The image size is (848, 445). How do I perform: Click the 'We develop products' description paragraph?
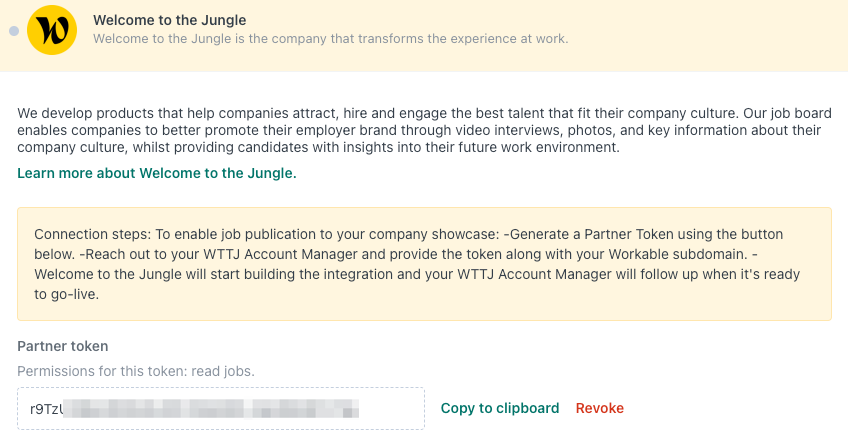click(x=424, y=130)
